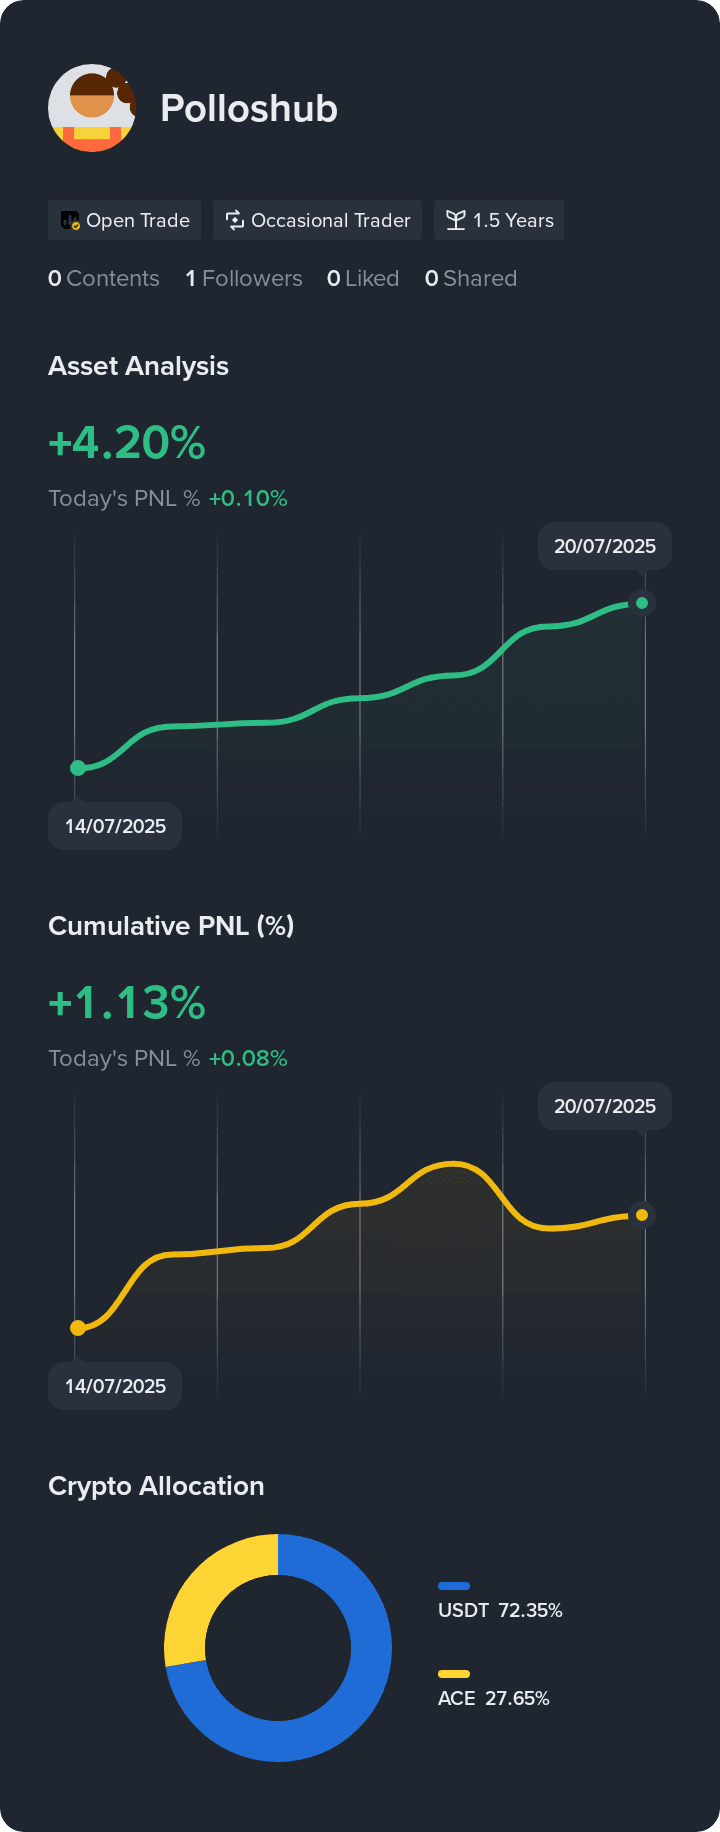View the 0 Liked count

[x=363, y=278]
